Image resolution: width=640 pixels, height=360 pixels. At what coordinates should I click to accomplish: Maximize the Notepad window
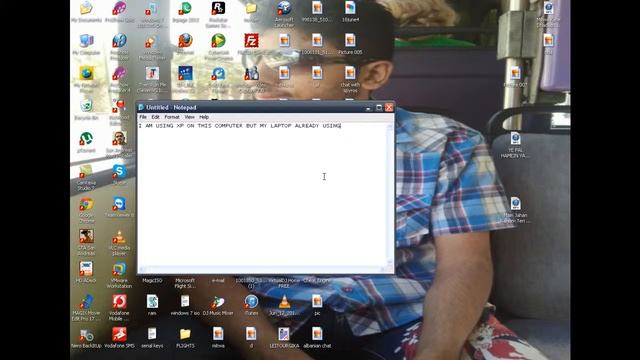coord(379,107)
